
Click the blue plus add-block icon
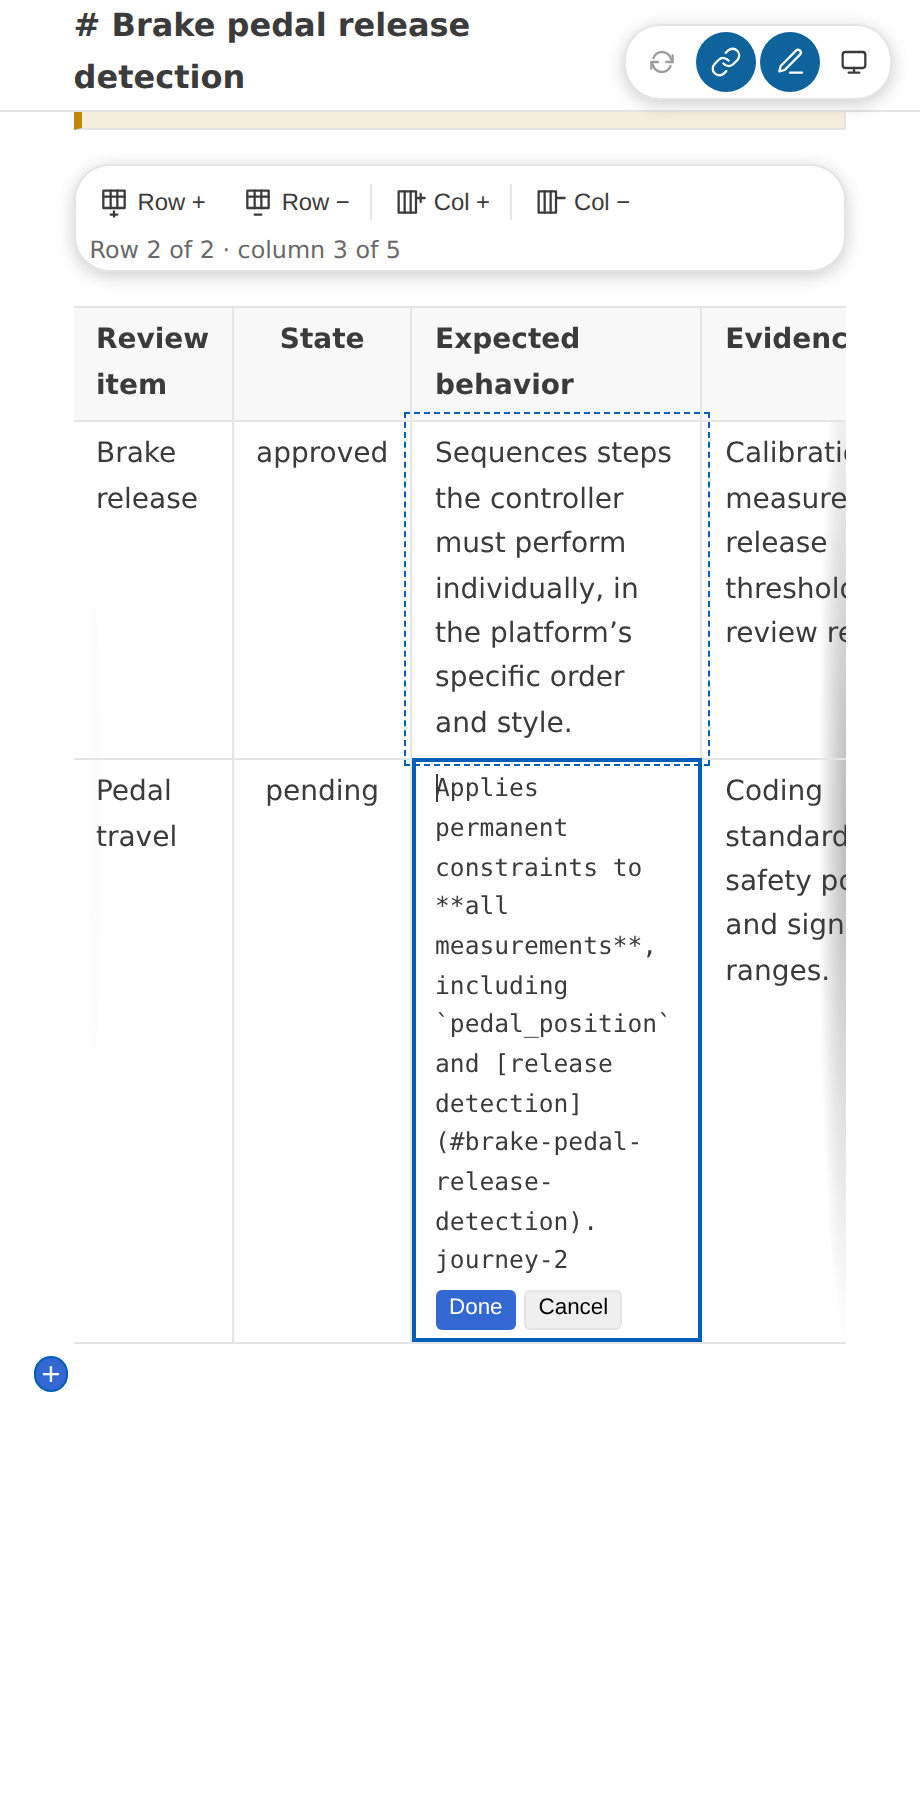pyautogui.click(x=51, y=1374)
